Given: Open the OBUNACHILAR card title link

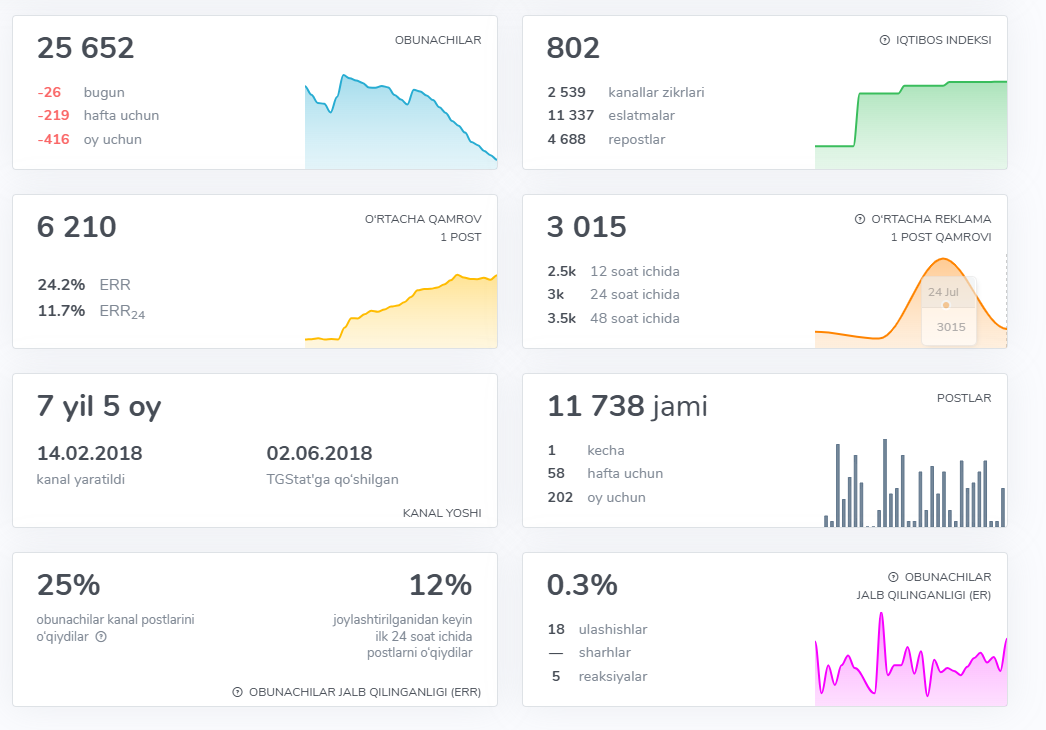Looking at the screenshot, I should [438, 40].
